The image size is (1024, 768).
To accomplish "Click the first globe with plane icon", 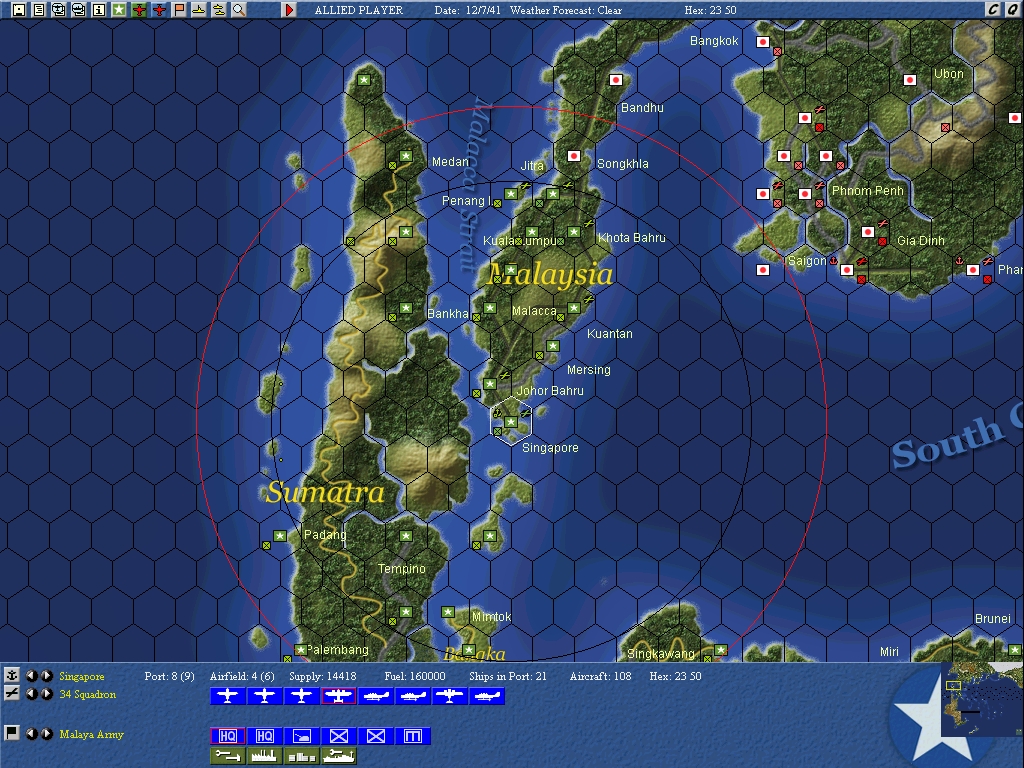I will pos(59,10).
